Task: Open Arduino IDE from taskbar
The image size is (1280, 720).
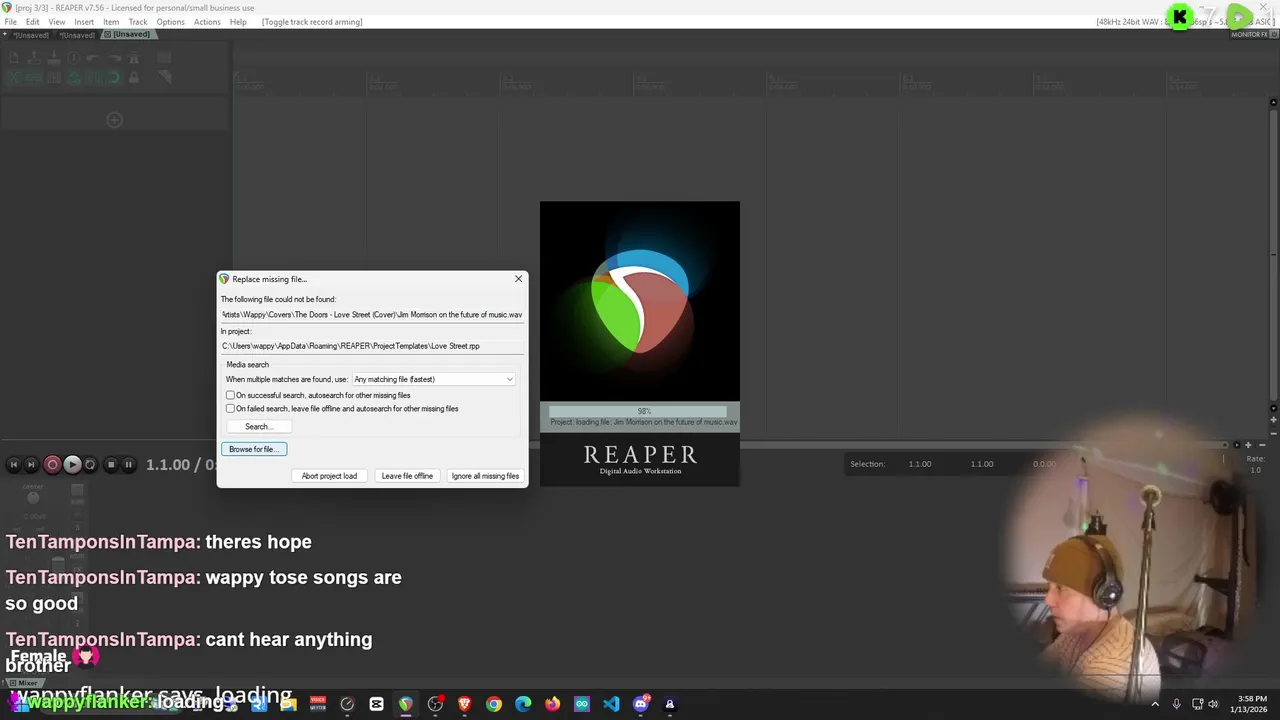Action: (582, 704)
